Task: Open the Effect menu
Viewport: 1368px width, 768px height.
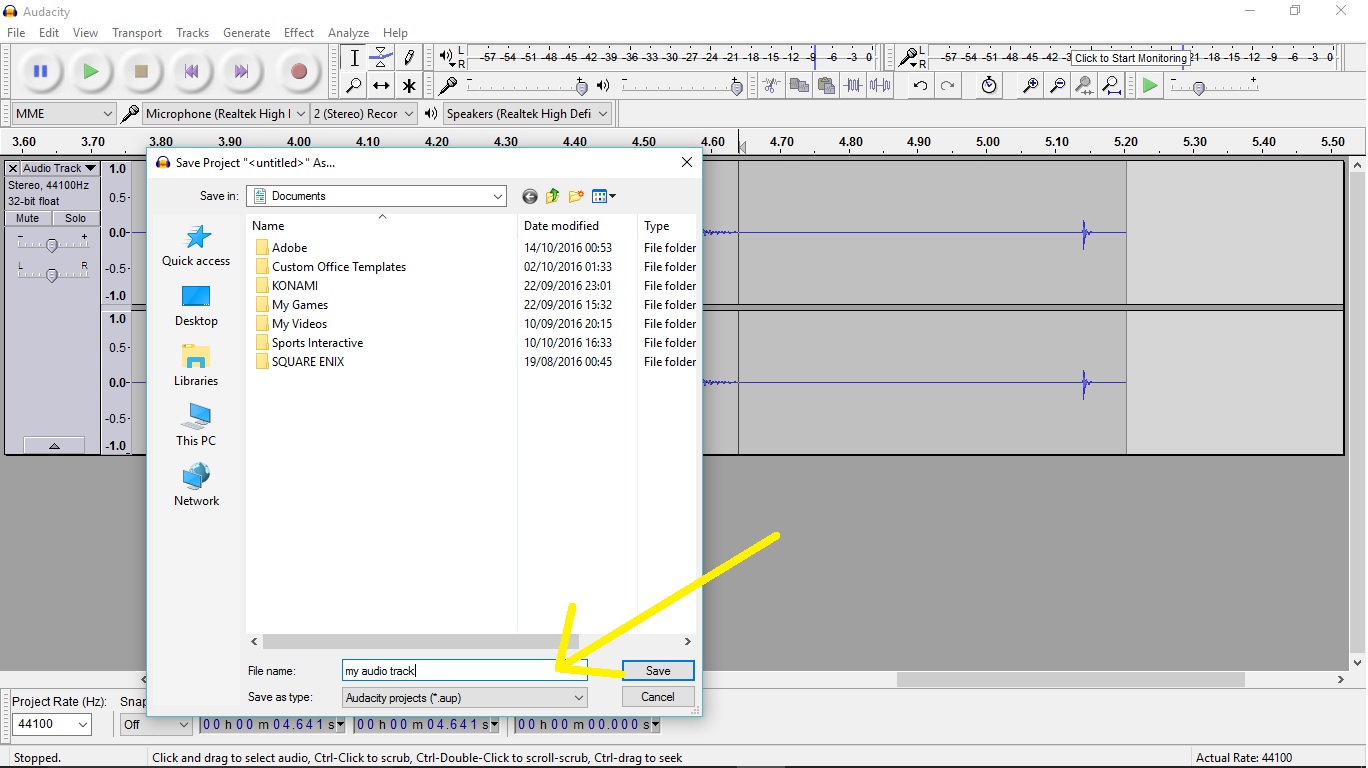Action: 299,33
